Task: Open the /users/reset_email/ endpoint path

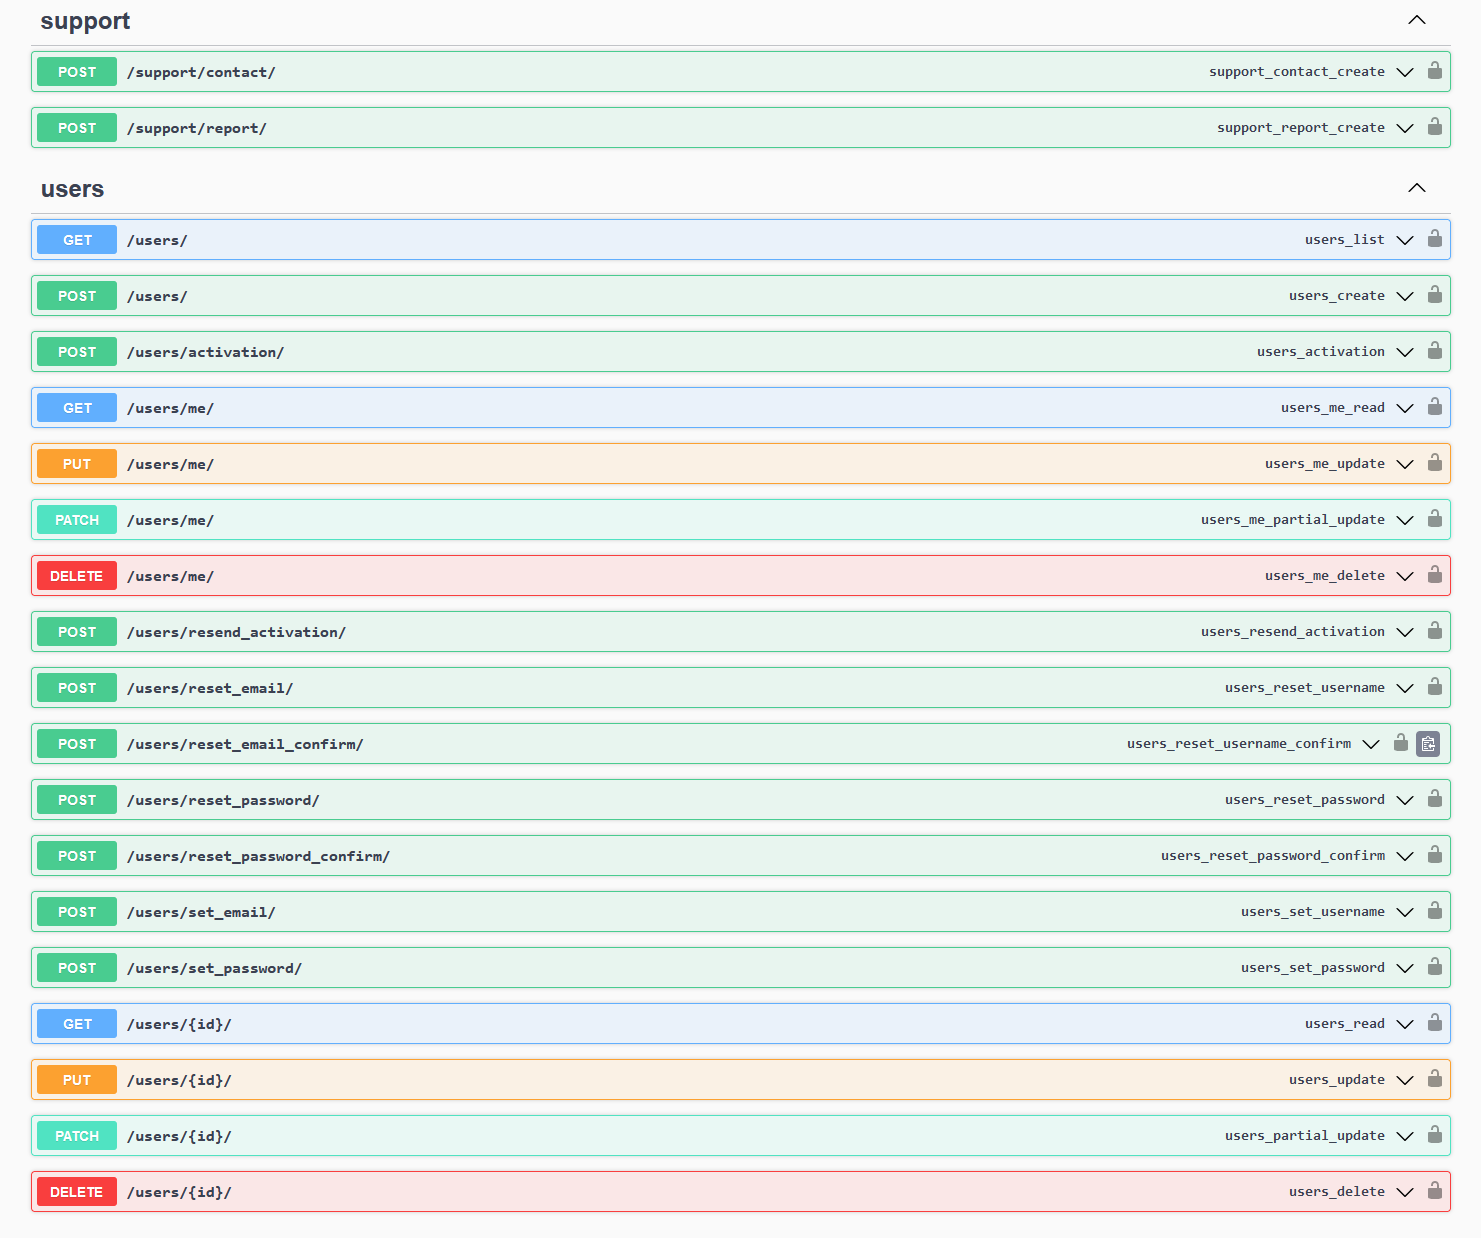Action: tap(210, 688)
